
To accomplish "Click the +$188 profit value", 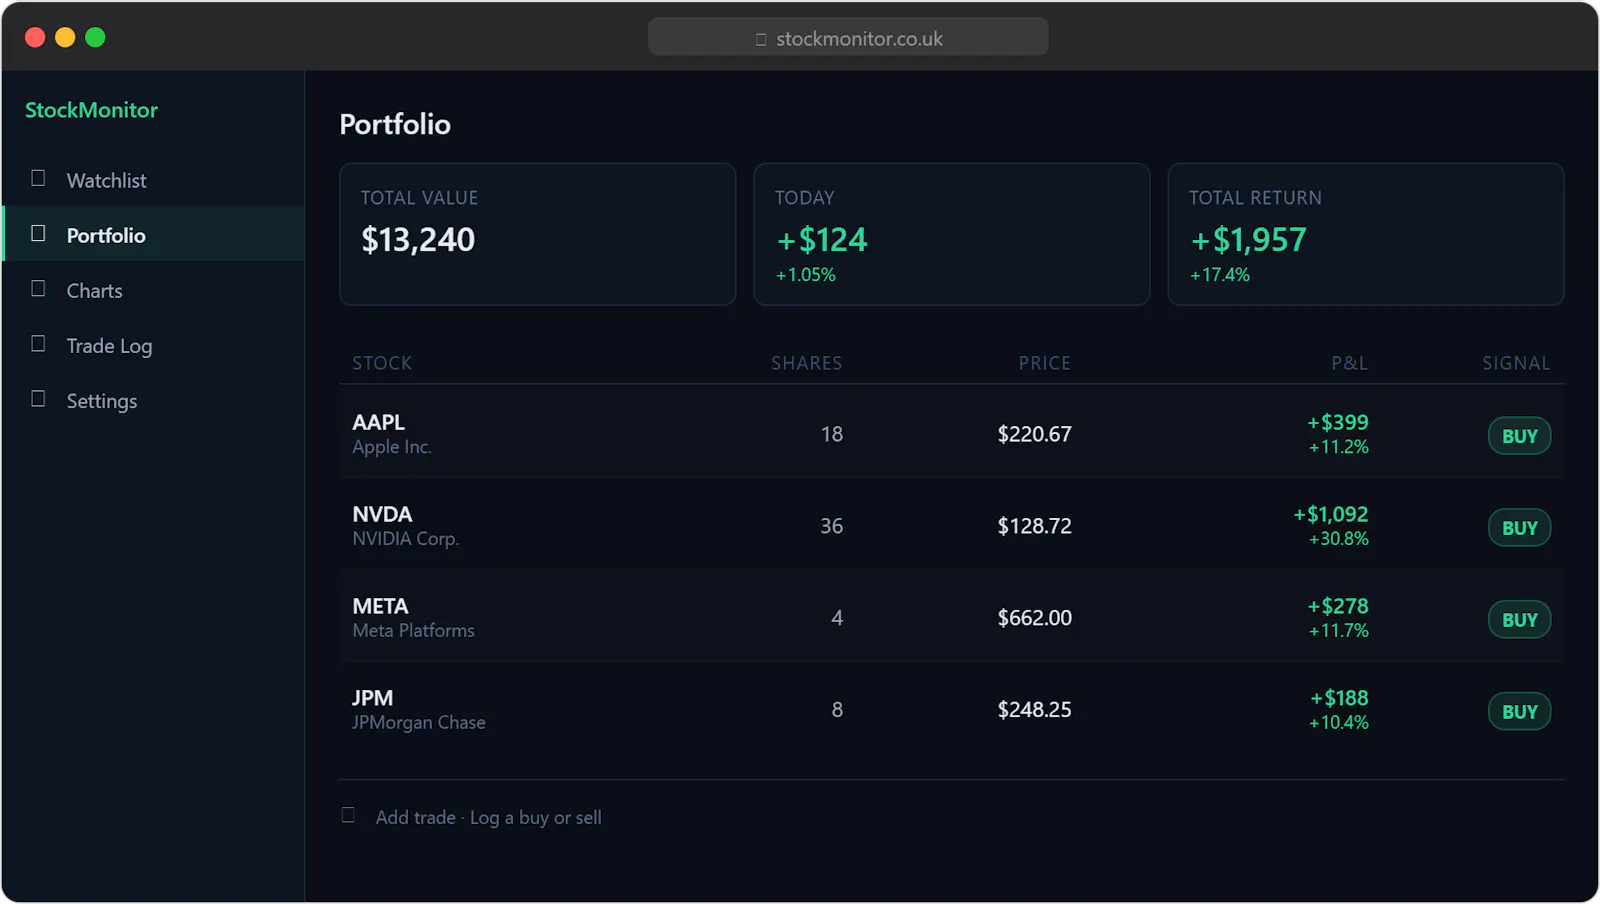I will [x=1339, y=698].
